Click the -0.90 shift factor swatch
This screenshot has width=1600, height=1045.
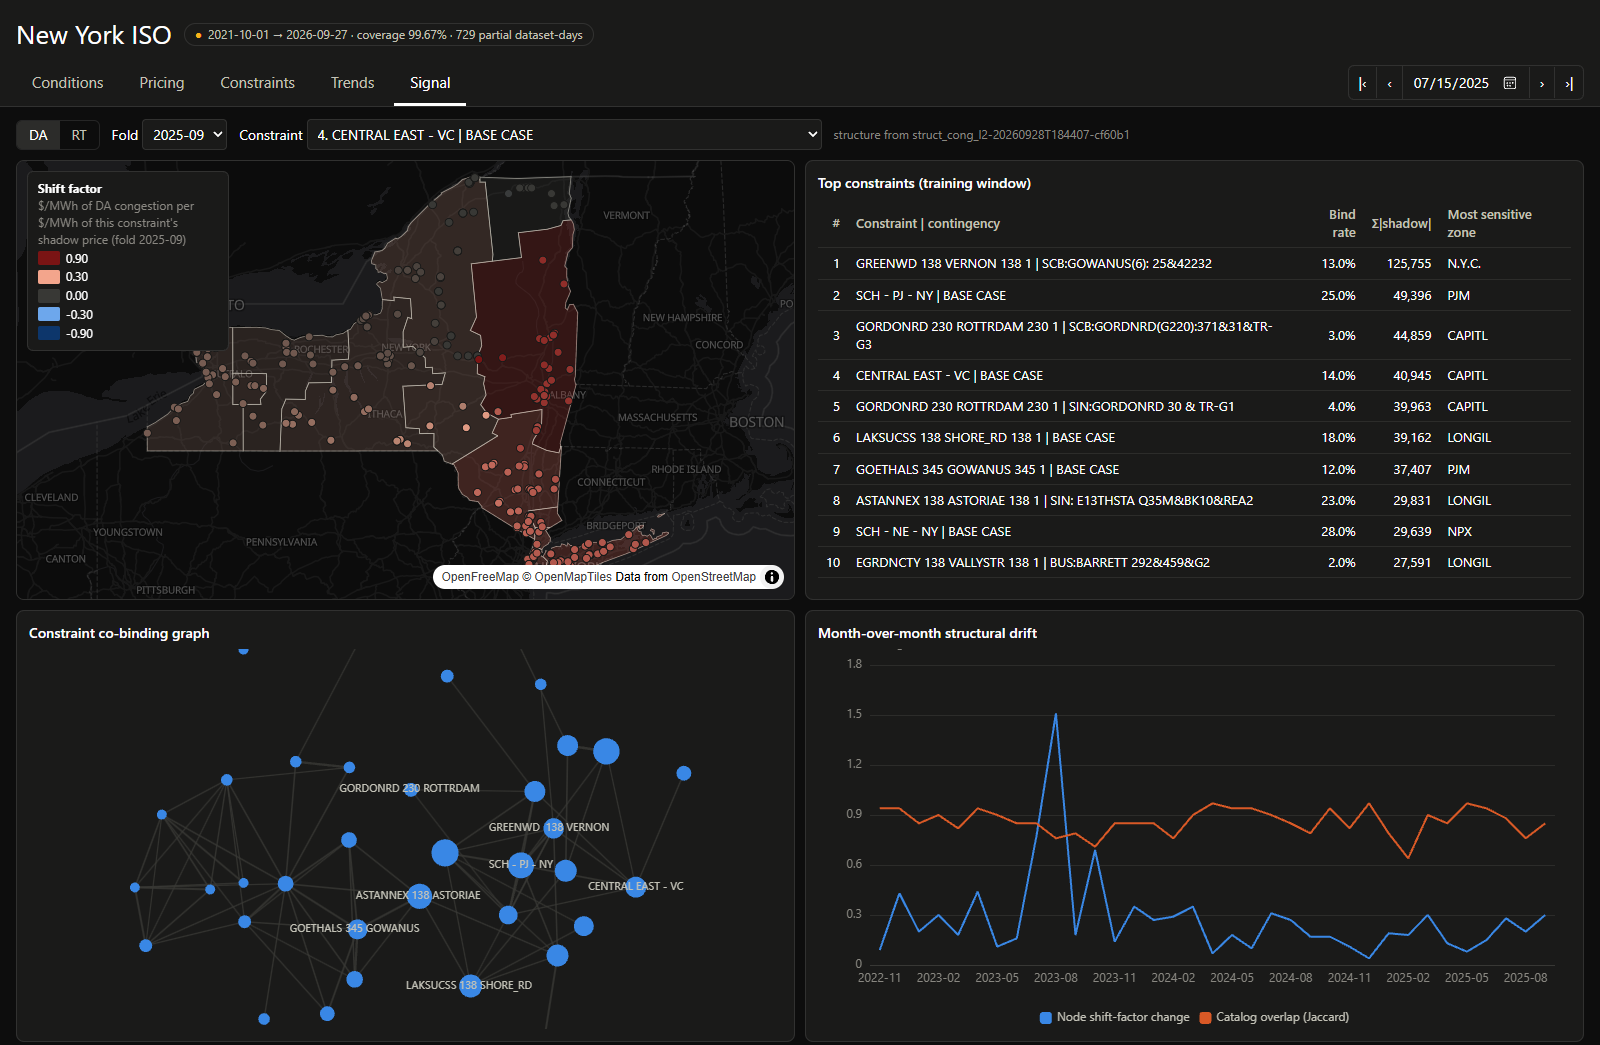click(49, 333)
